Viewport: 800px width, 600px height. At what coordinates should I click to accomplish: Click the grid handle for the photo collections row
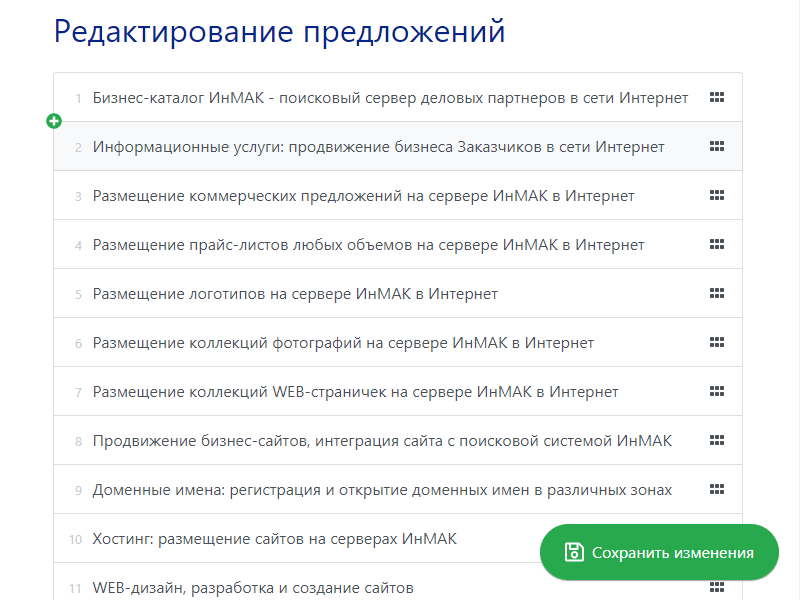click(716, 343)
